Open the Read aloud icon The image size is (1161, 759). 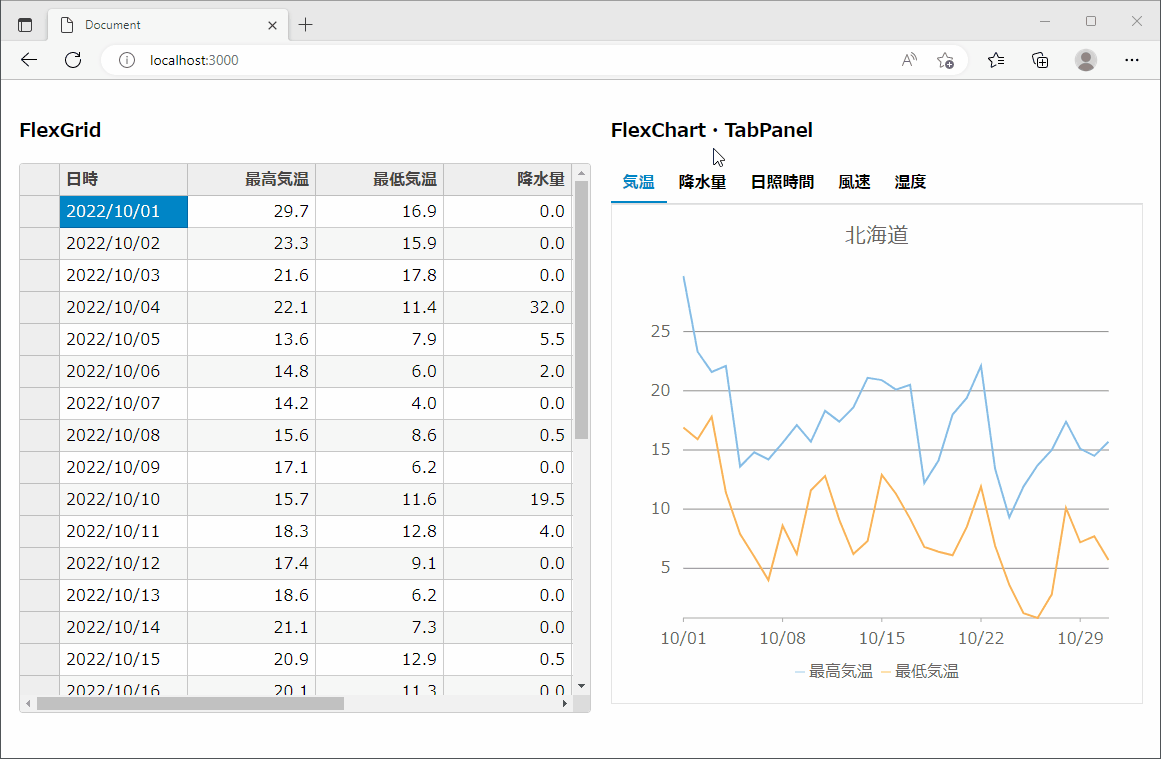(x=909, y=60)
